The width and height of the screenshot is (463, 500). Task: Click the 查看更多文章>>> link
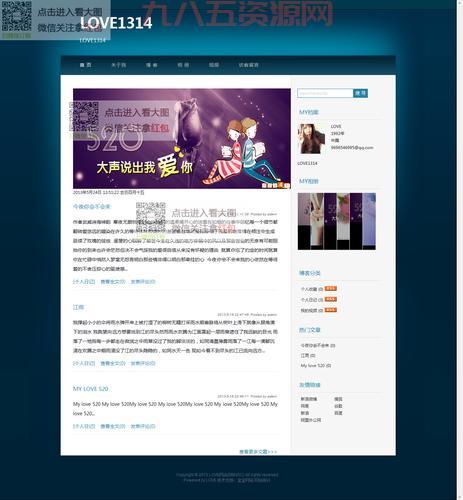[258, 452]
